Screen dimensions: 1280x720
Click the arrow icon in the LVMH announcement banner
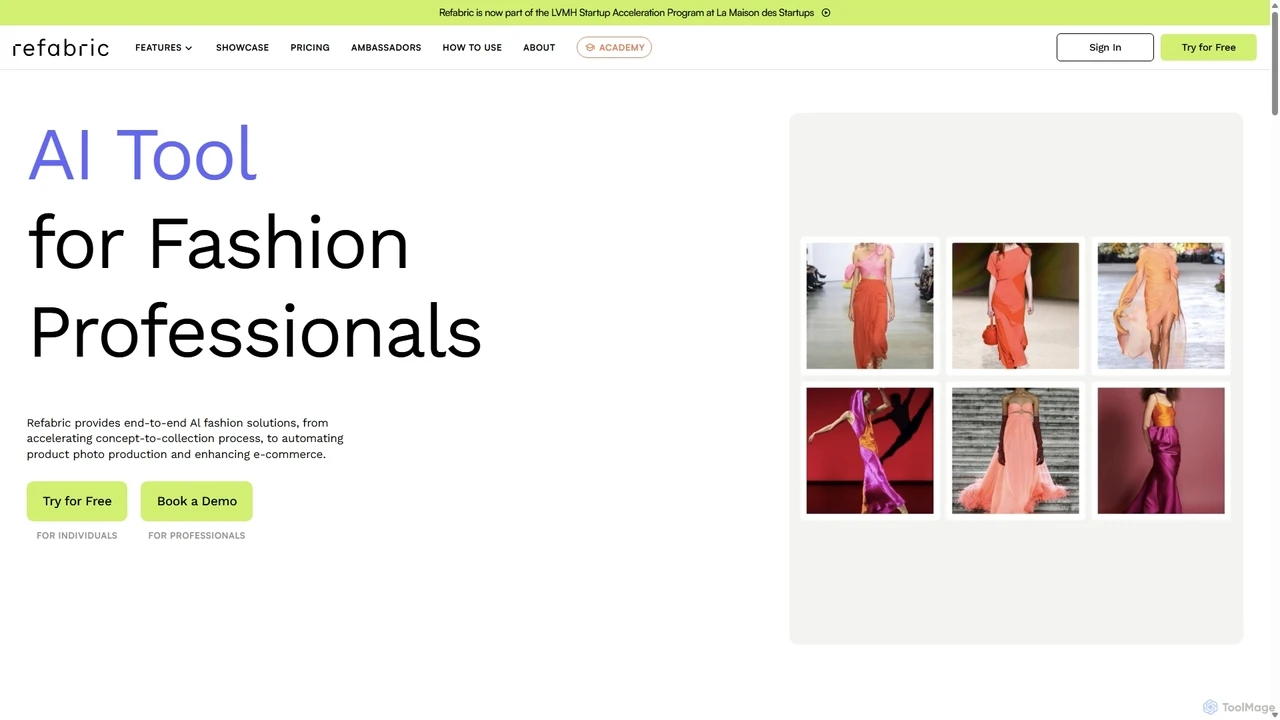[826, 13]
